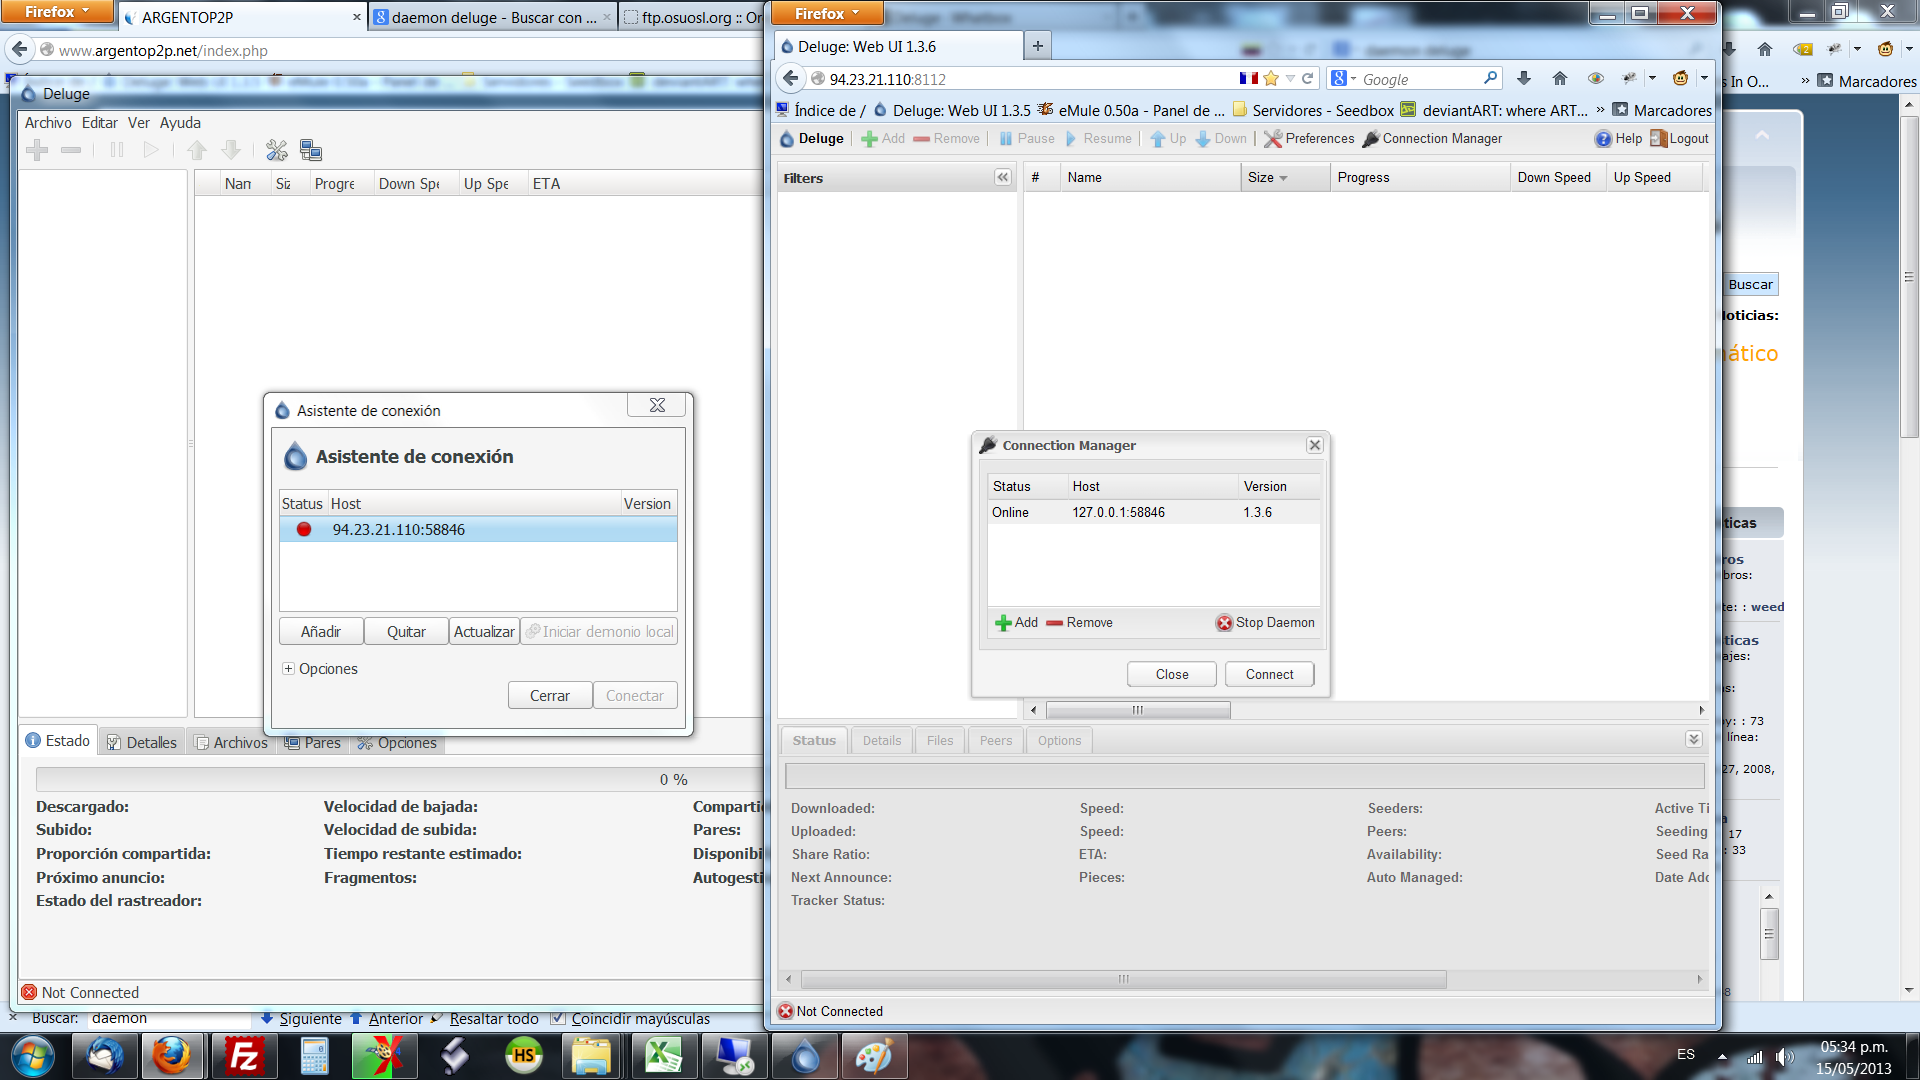Click Logout in the Web UI toolbar
The height and width of the screenshot is (1080, 1920).
coord(1679,139)
